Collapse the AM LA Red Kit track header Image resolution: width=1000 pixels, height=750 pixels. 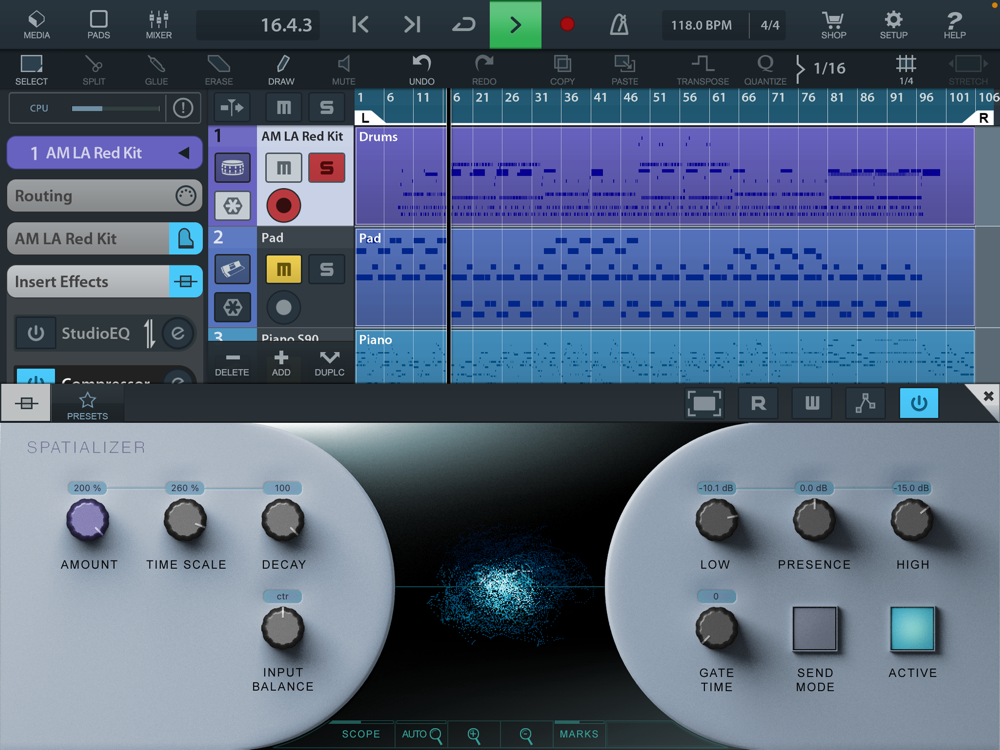coord(184,153)
